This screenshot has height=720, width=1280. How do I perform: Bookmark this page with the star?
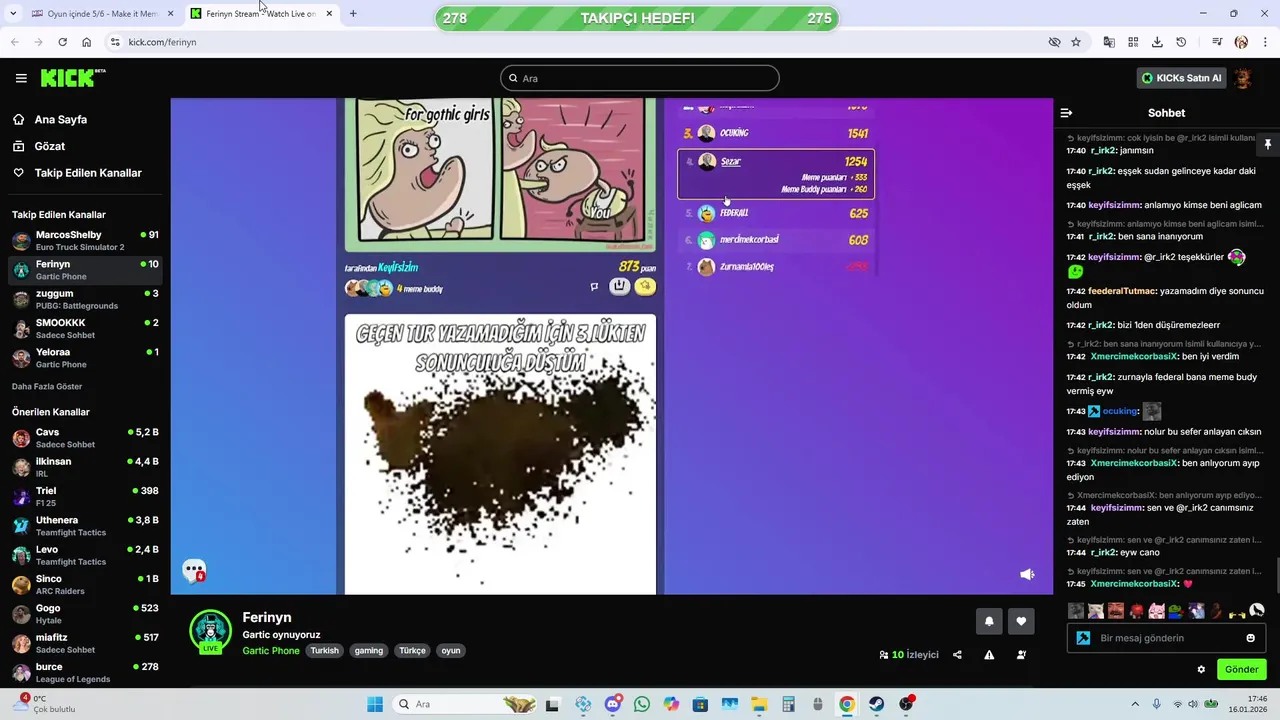click(x=1076, y=42)
